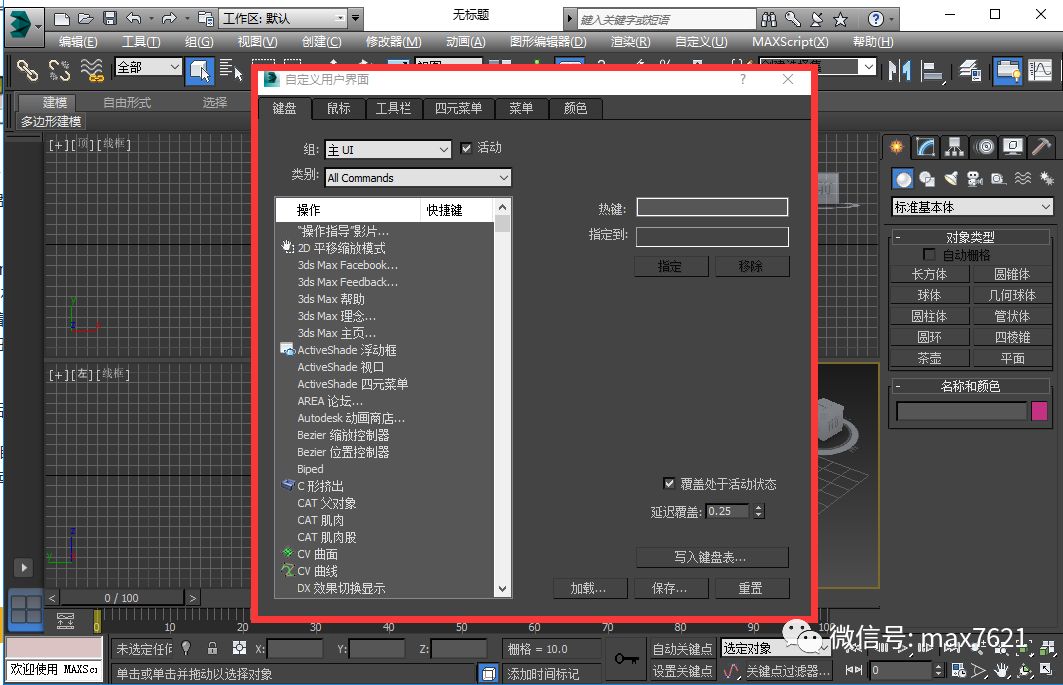1063x685 pixels.
Task: Switch to the 四元菜单 tab
Action: [458, 109]
